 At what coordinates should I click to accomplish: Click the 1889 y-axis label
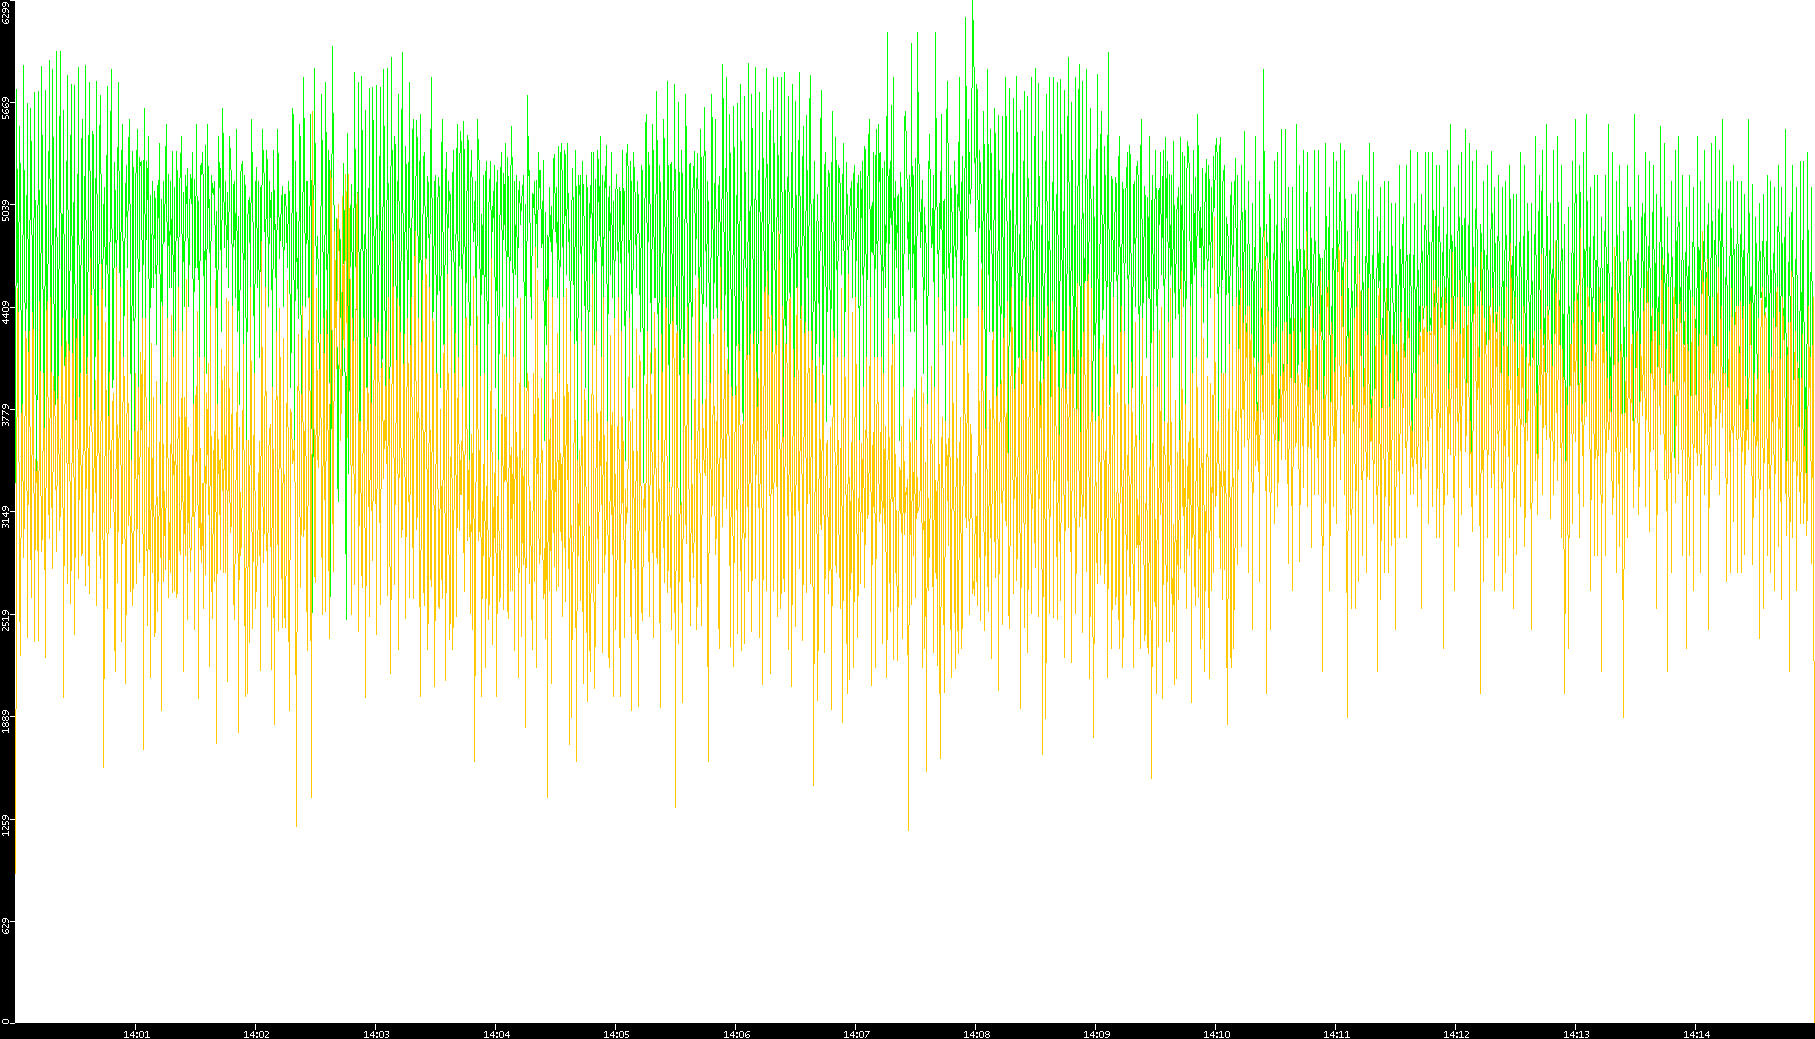point(7,721)
